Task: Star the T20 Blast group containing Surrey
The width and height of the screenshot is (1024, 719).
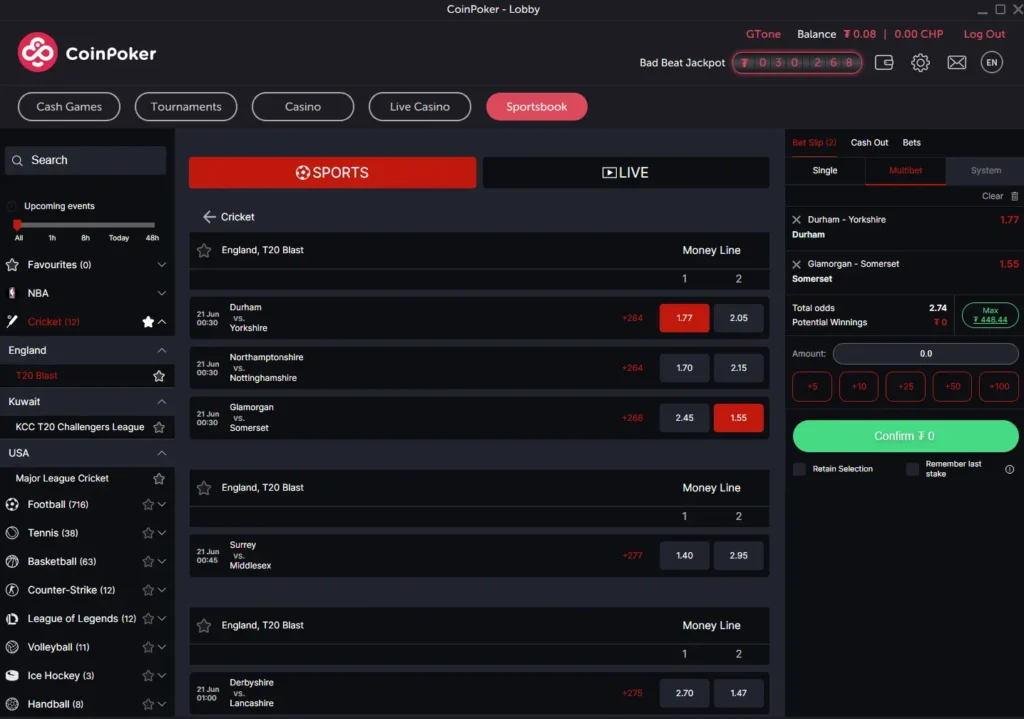Action: [204, 488]
